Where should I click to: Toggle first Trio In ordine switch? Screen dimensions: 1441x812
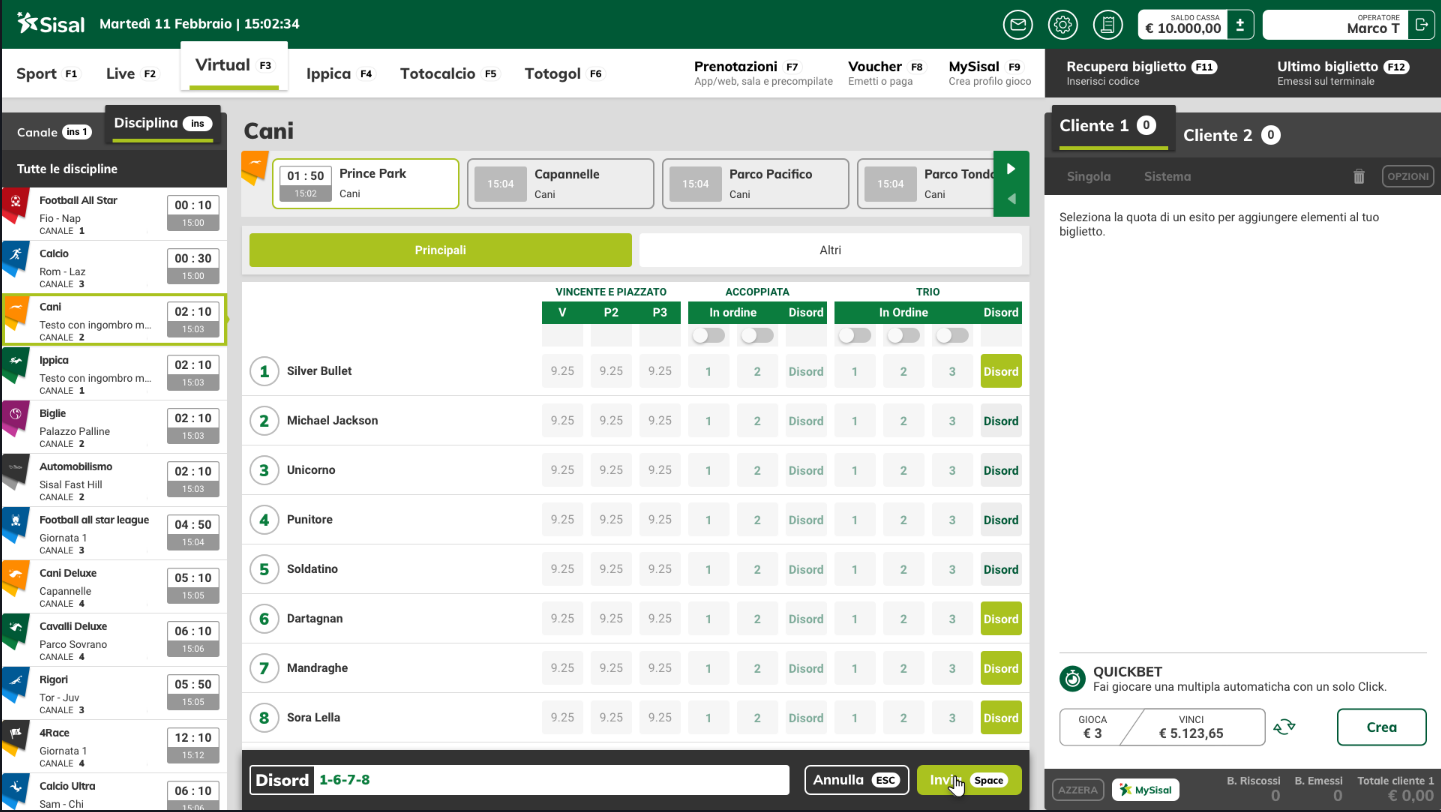pos(854,336)
